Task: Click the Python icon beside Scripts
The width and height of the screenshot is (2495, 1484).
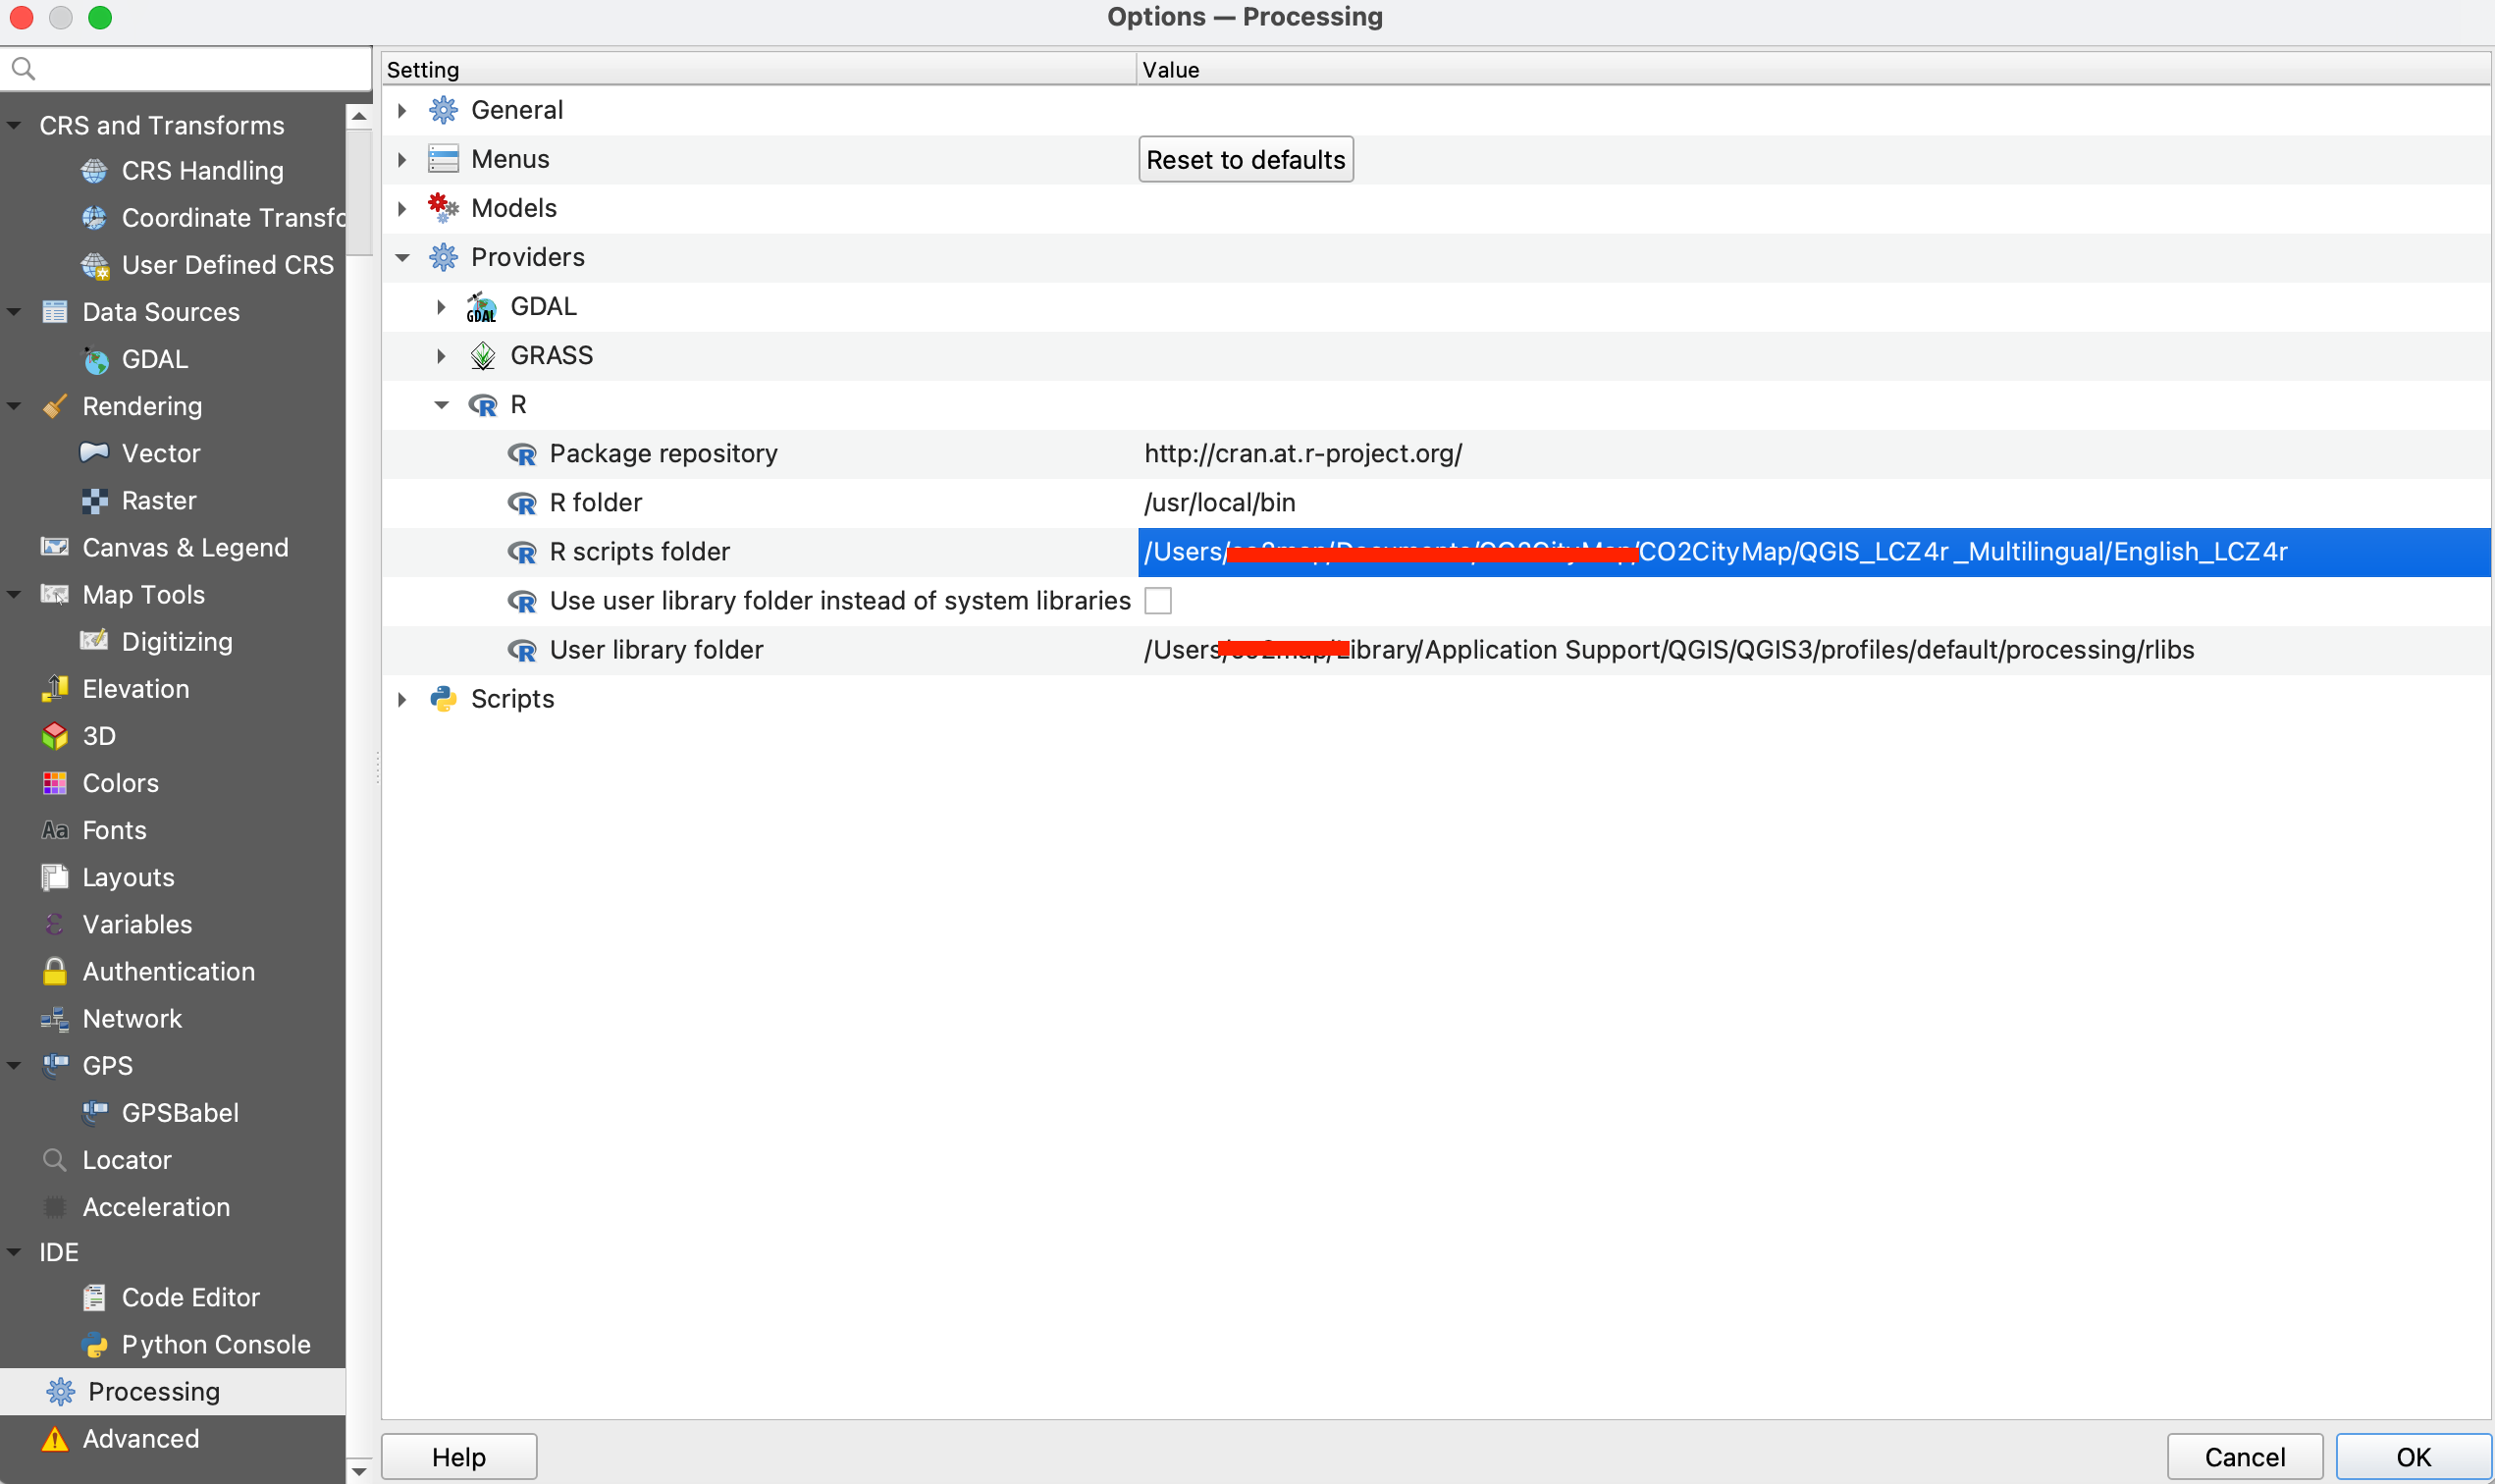Action: pyautogui.click(x=442, y=698)
